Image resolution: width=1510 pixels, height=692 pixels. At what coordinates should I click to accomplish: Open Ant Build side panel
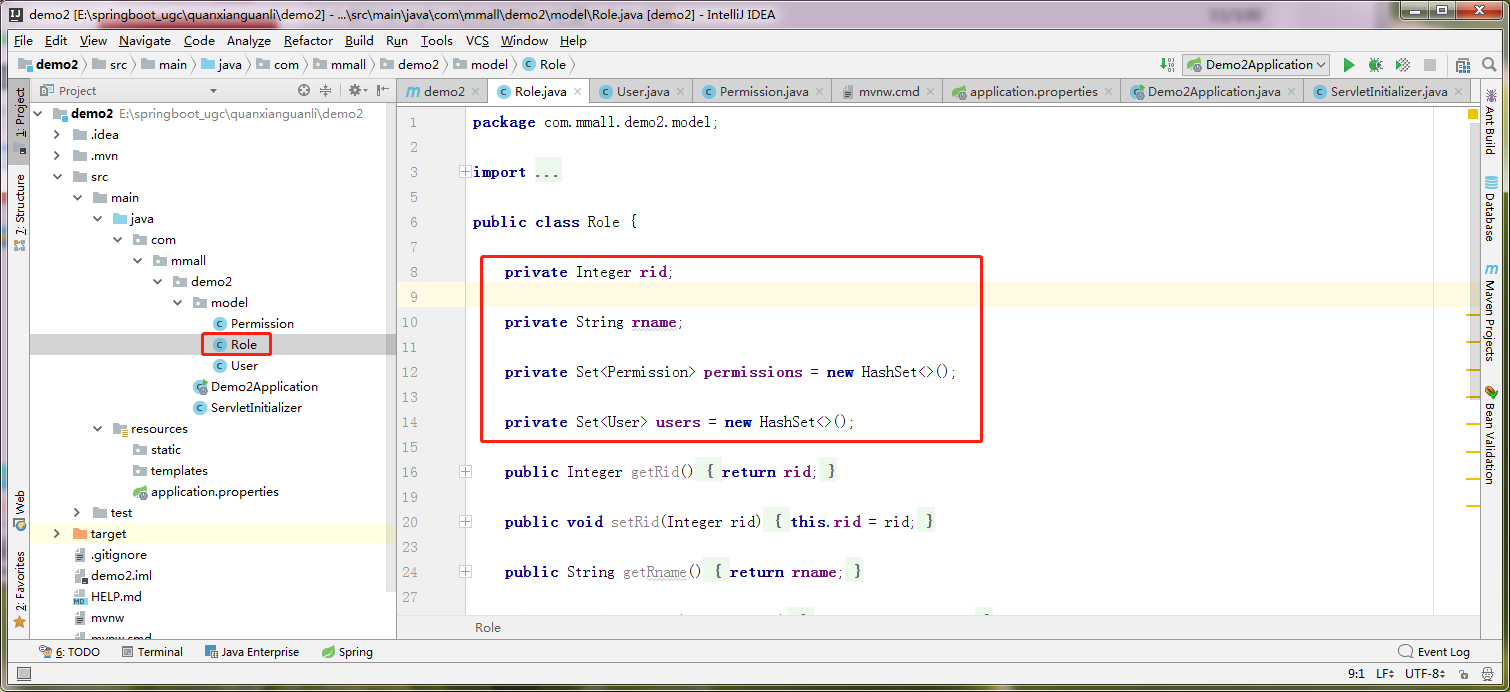[1490, 122]
